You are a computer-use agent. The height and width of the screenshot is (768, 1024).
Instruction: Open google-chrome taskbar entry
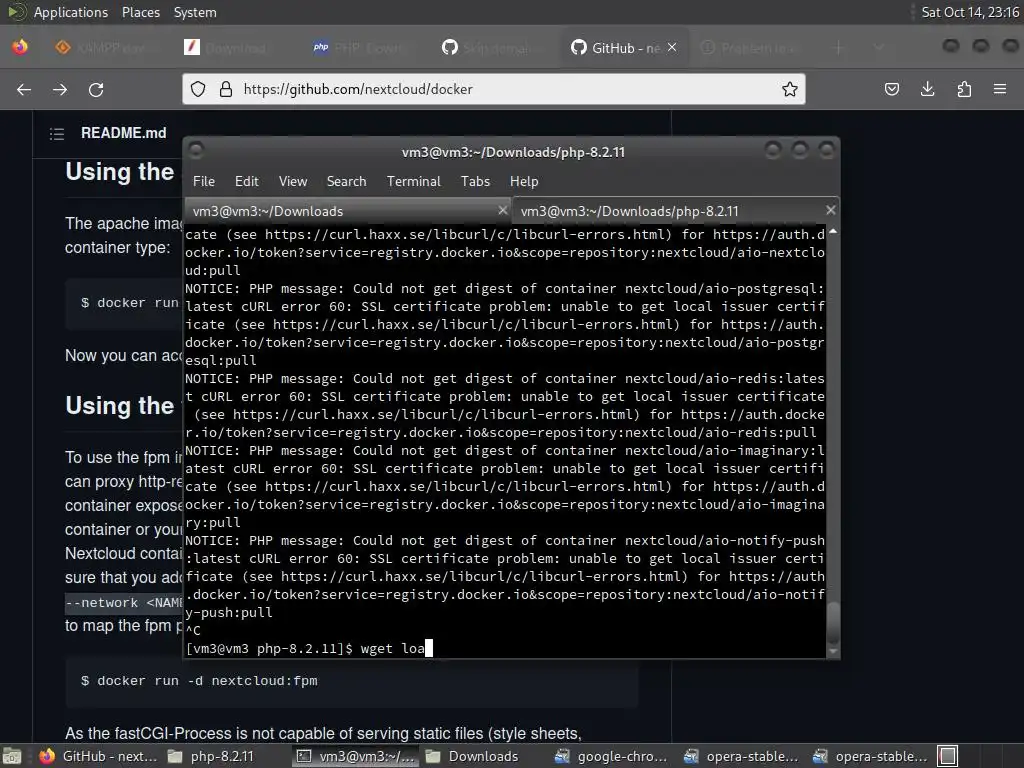click(x=613, y=756)
